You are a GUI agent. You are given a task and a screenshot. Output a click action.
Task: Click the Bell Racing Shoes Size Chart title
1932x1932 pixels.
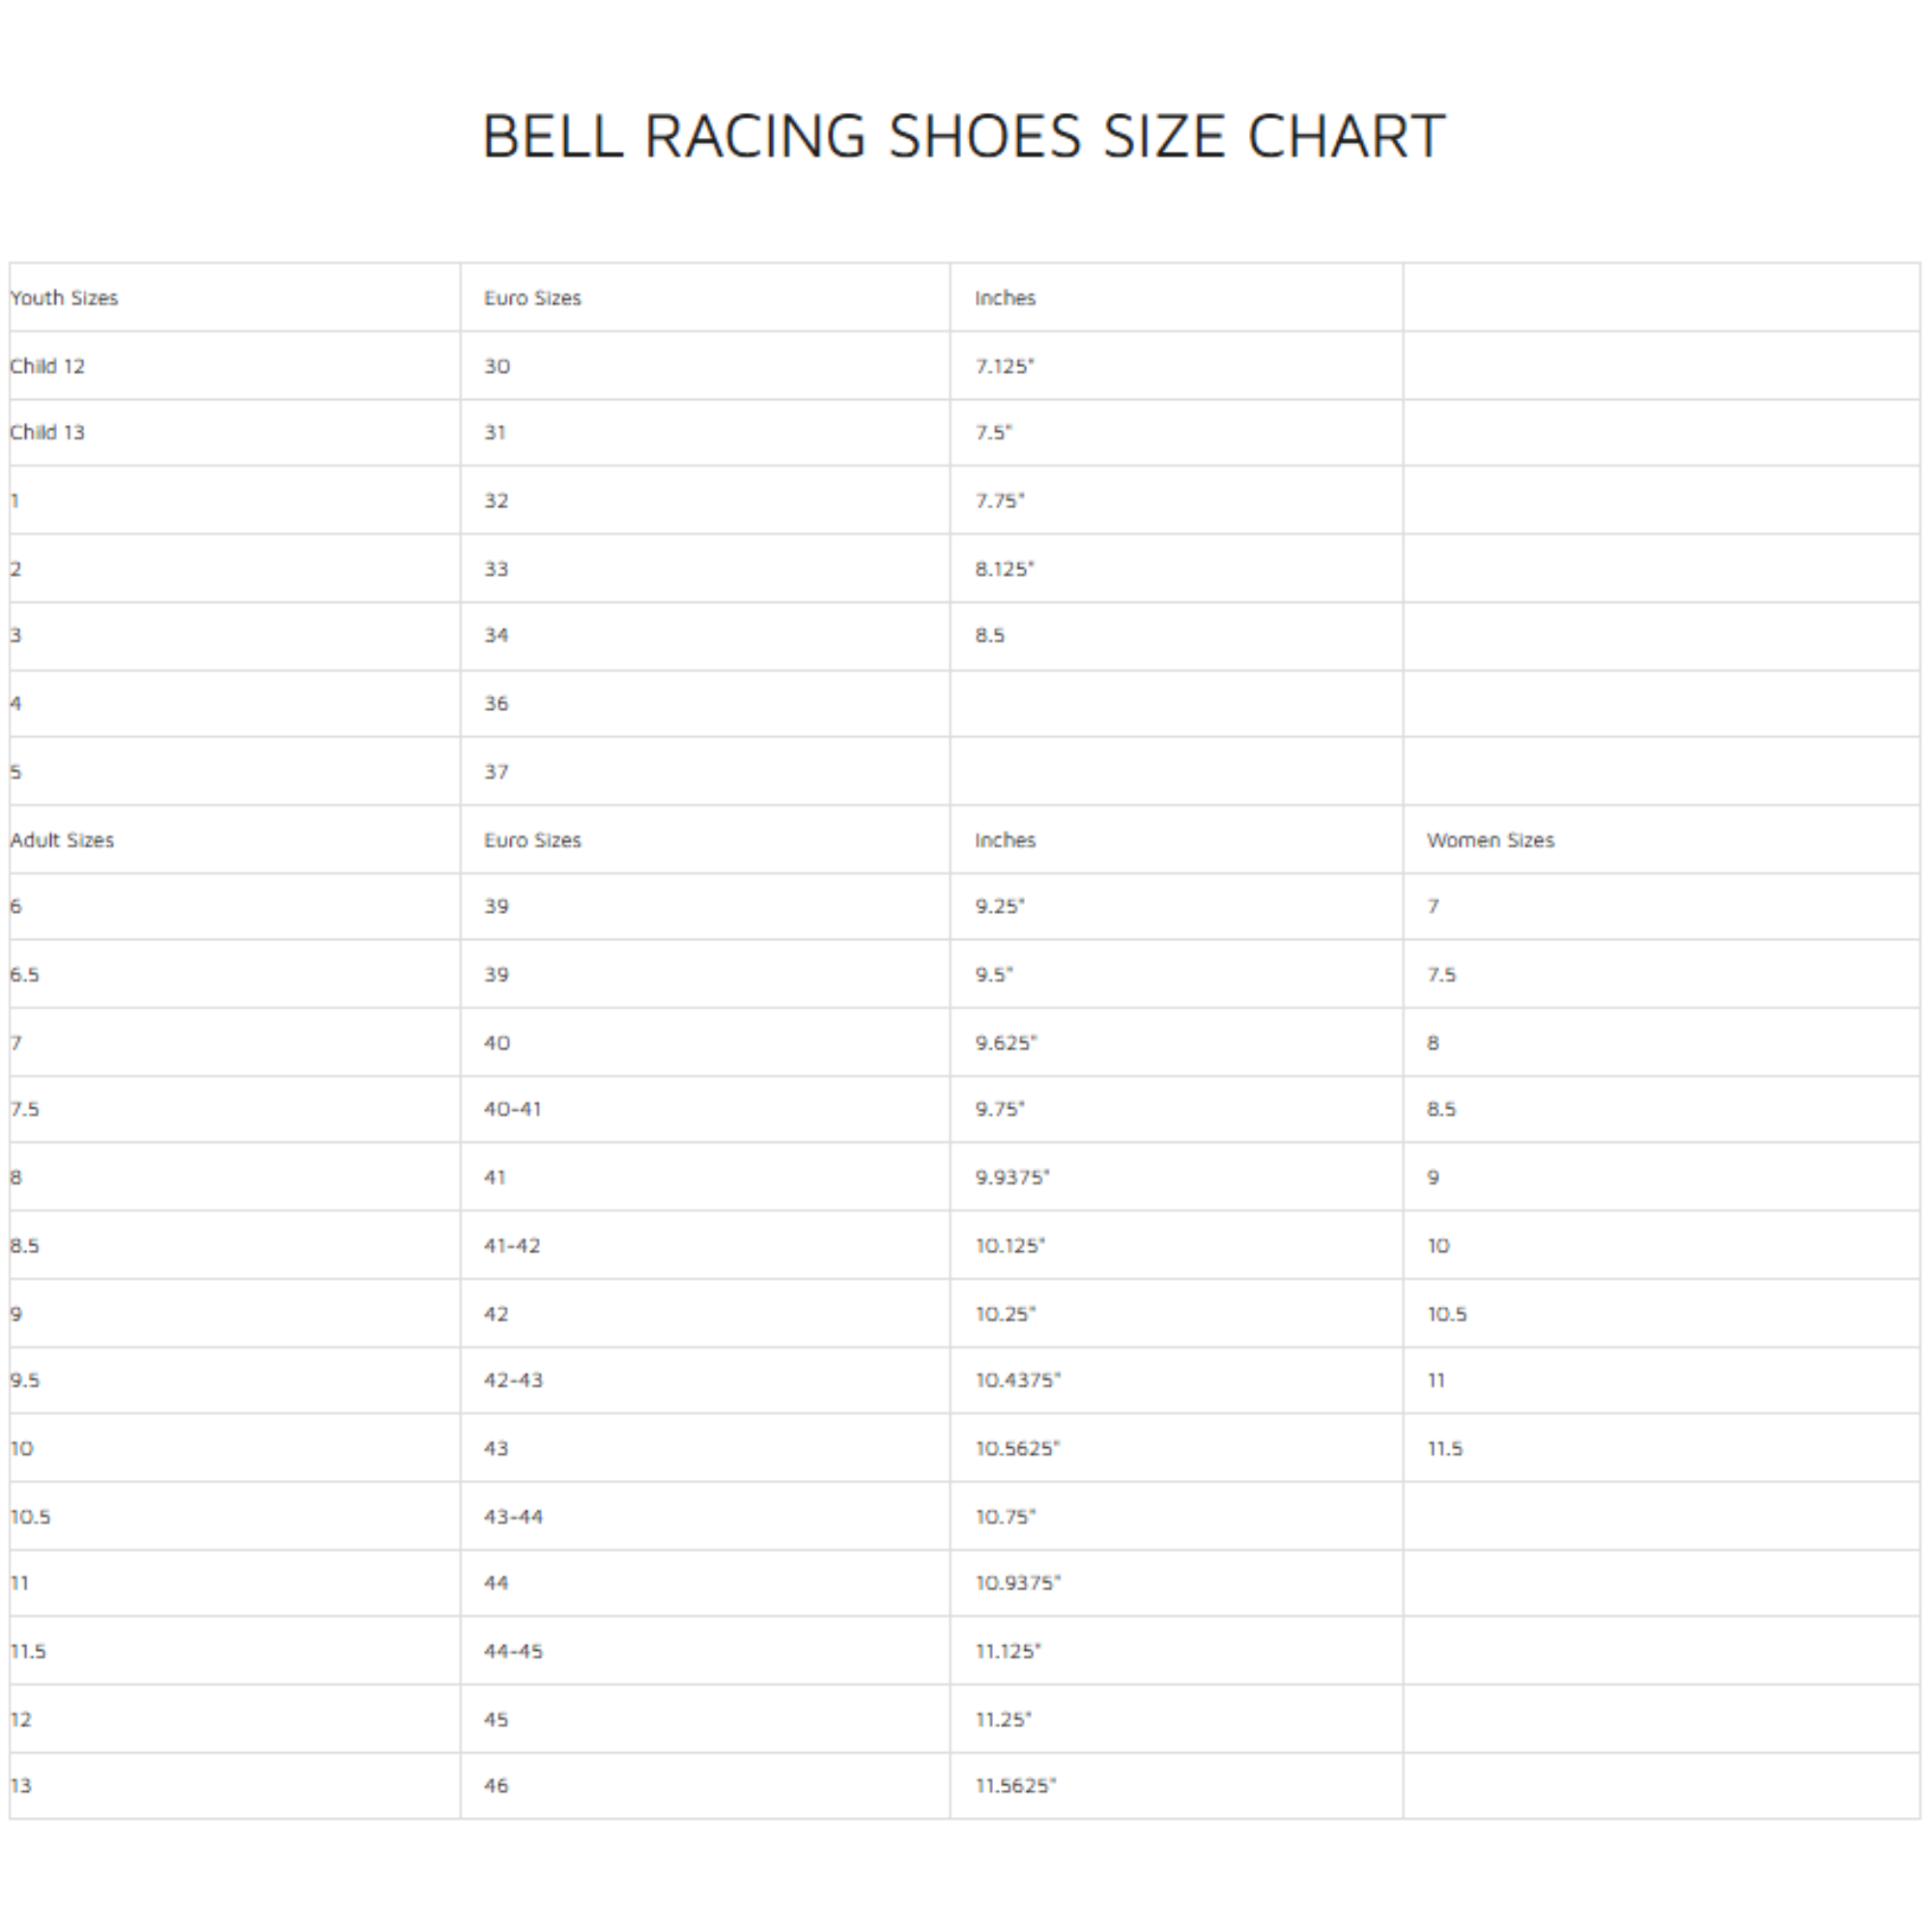(x=964, y=136)
